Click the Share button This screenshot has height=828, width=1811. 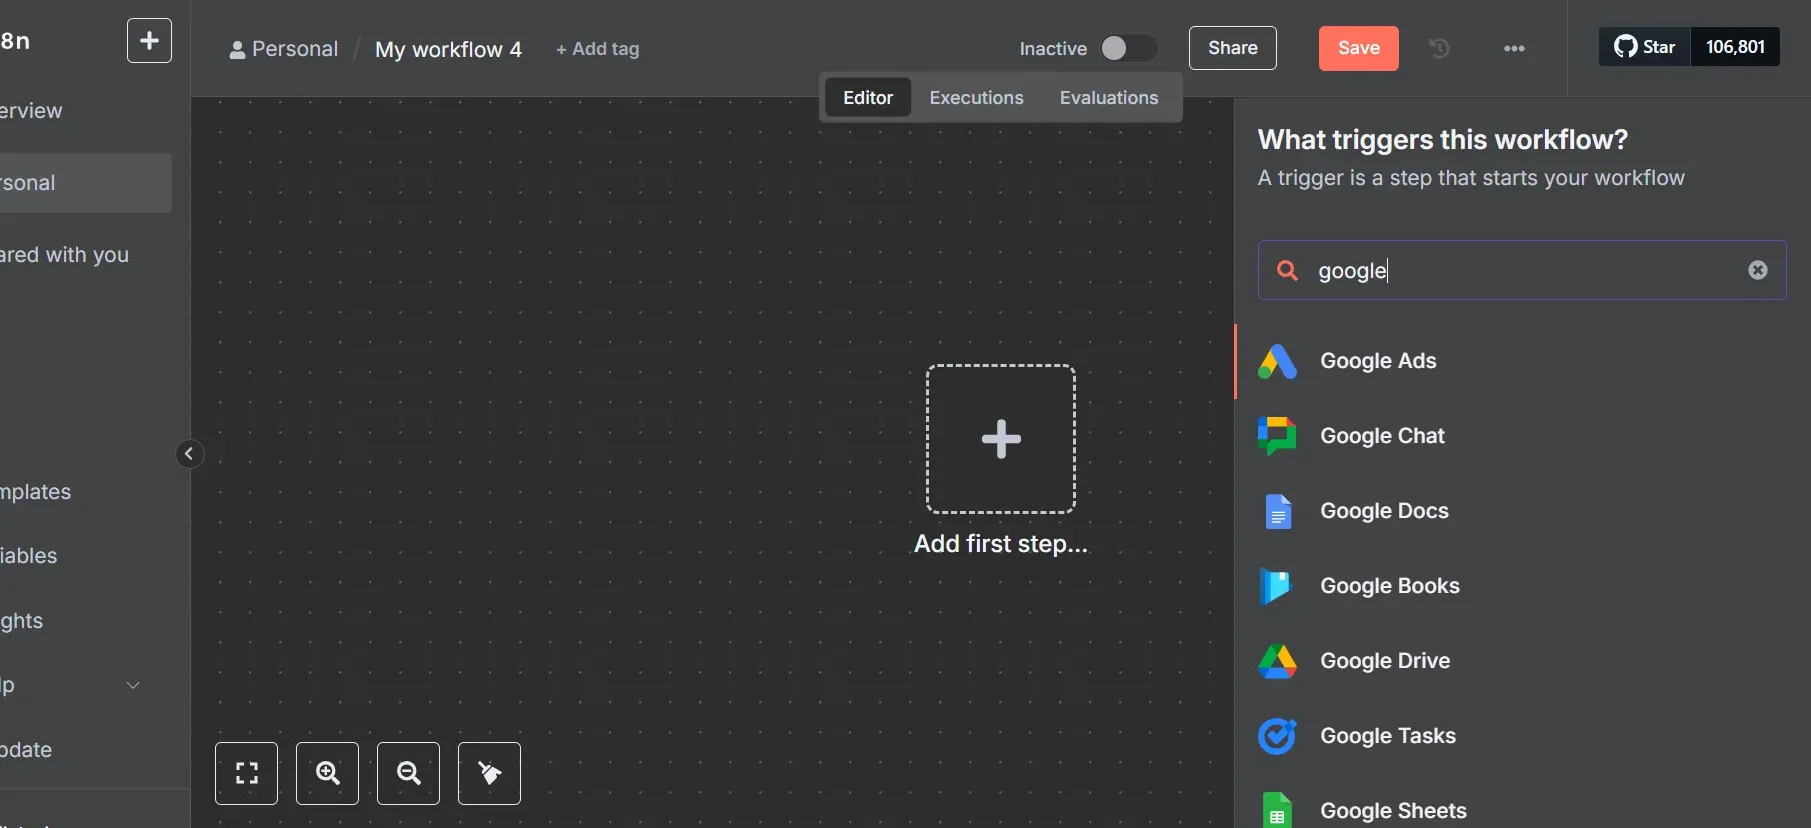pyautogui.click(x=1232, y=48)
